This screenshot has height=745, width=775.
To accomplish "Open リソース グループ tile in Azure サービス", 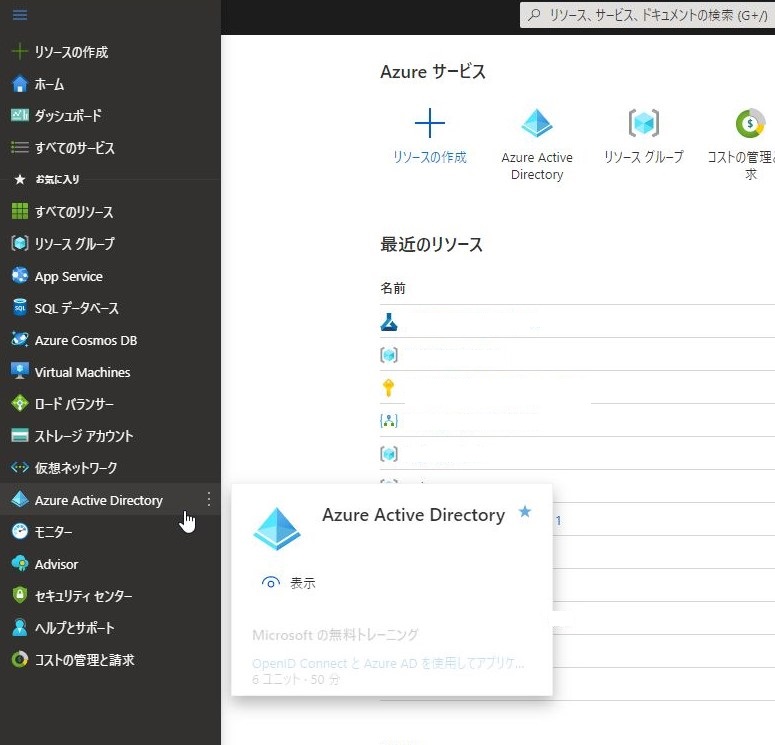I will (644, 136).
